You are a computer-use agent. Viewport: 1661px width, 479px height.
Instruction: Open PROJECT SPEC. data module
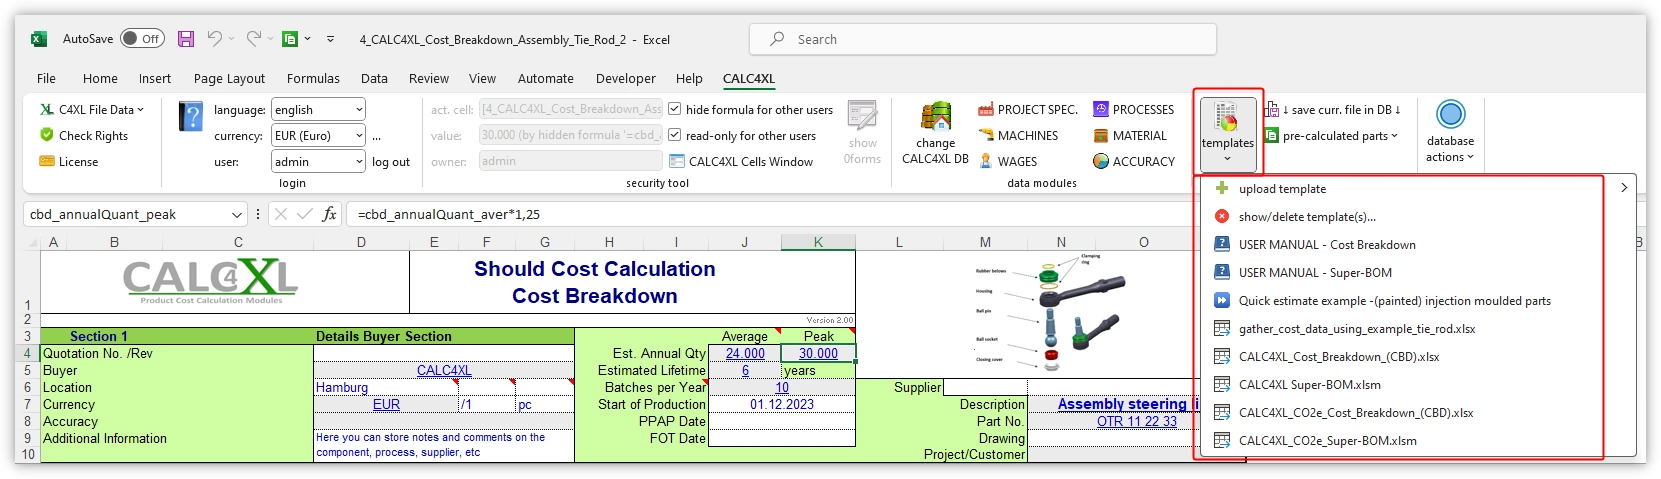[1027, 109]
